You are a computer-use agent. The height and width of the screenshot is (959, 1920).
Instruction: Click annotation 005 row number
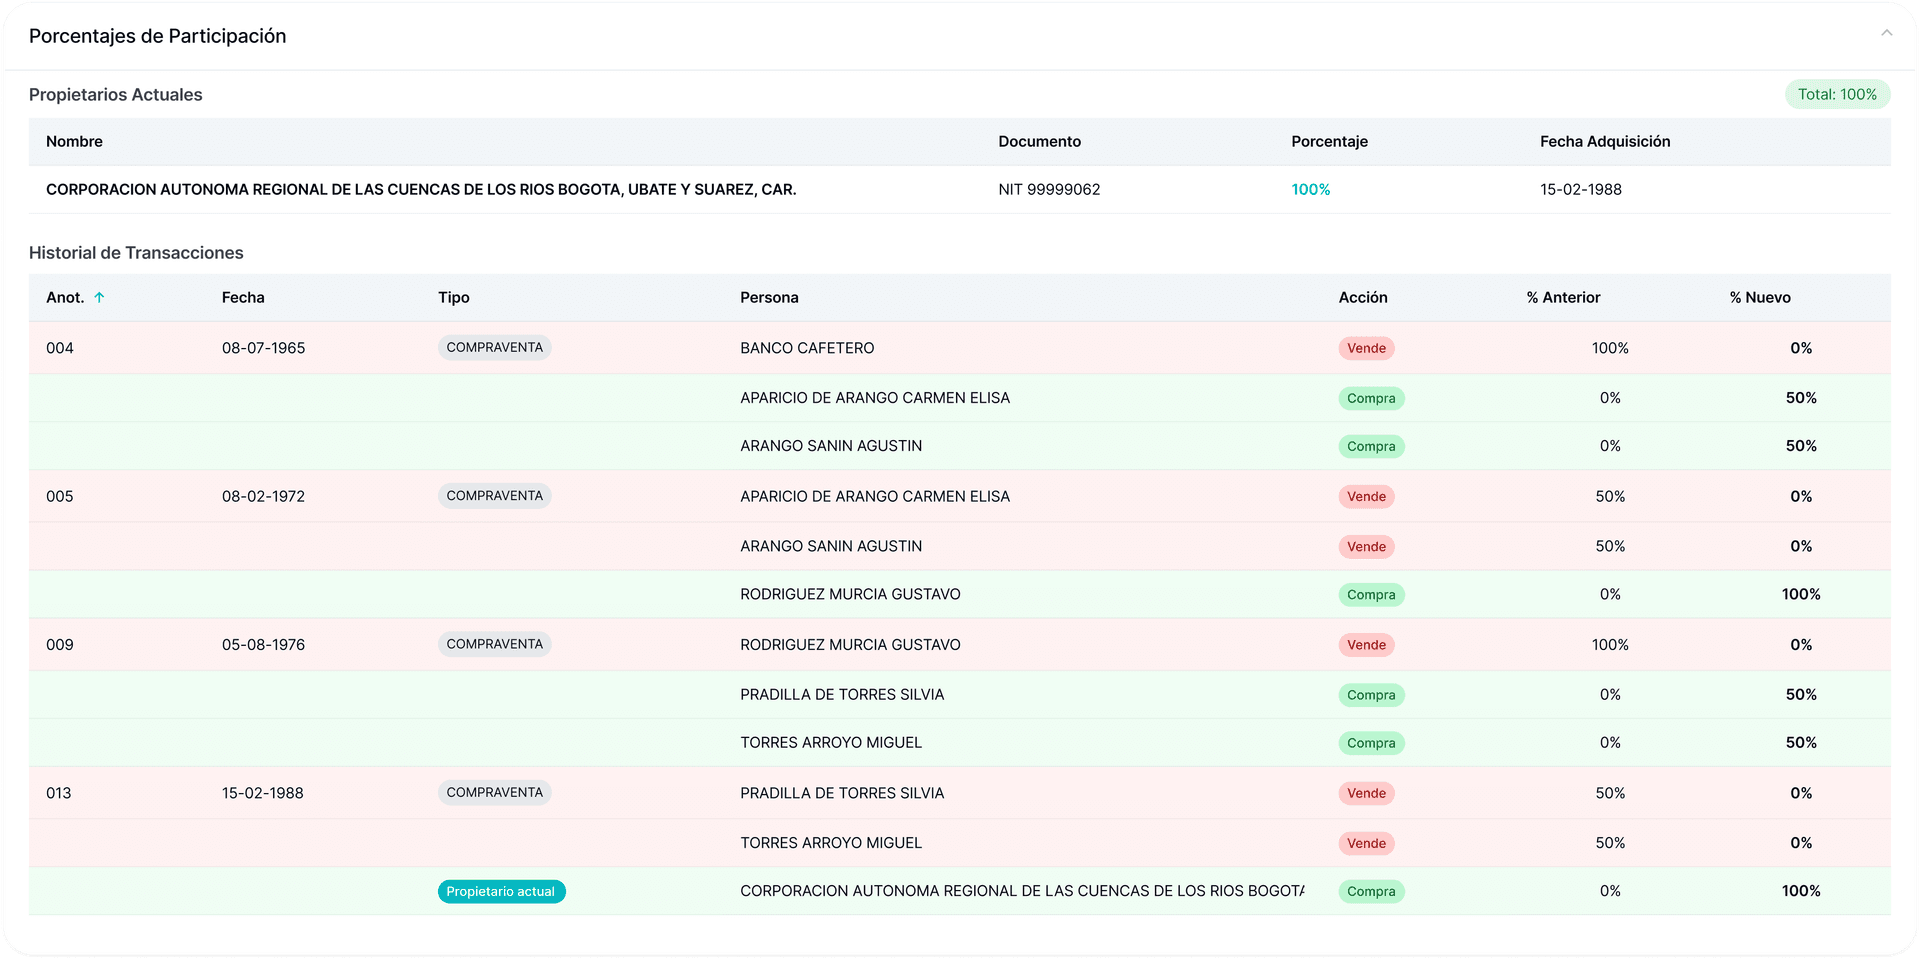[60, 496]
